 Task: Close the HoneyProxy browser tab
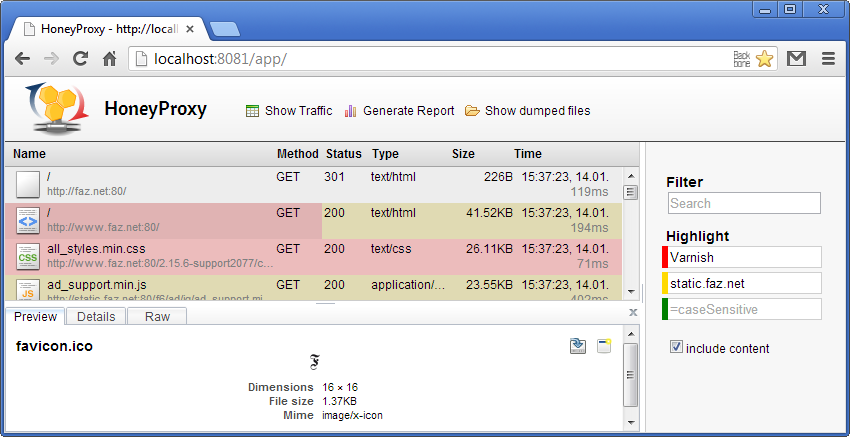pos(189,29)
